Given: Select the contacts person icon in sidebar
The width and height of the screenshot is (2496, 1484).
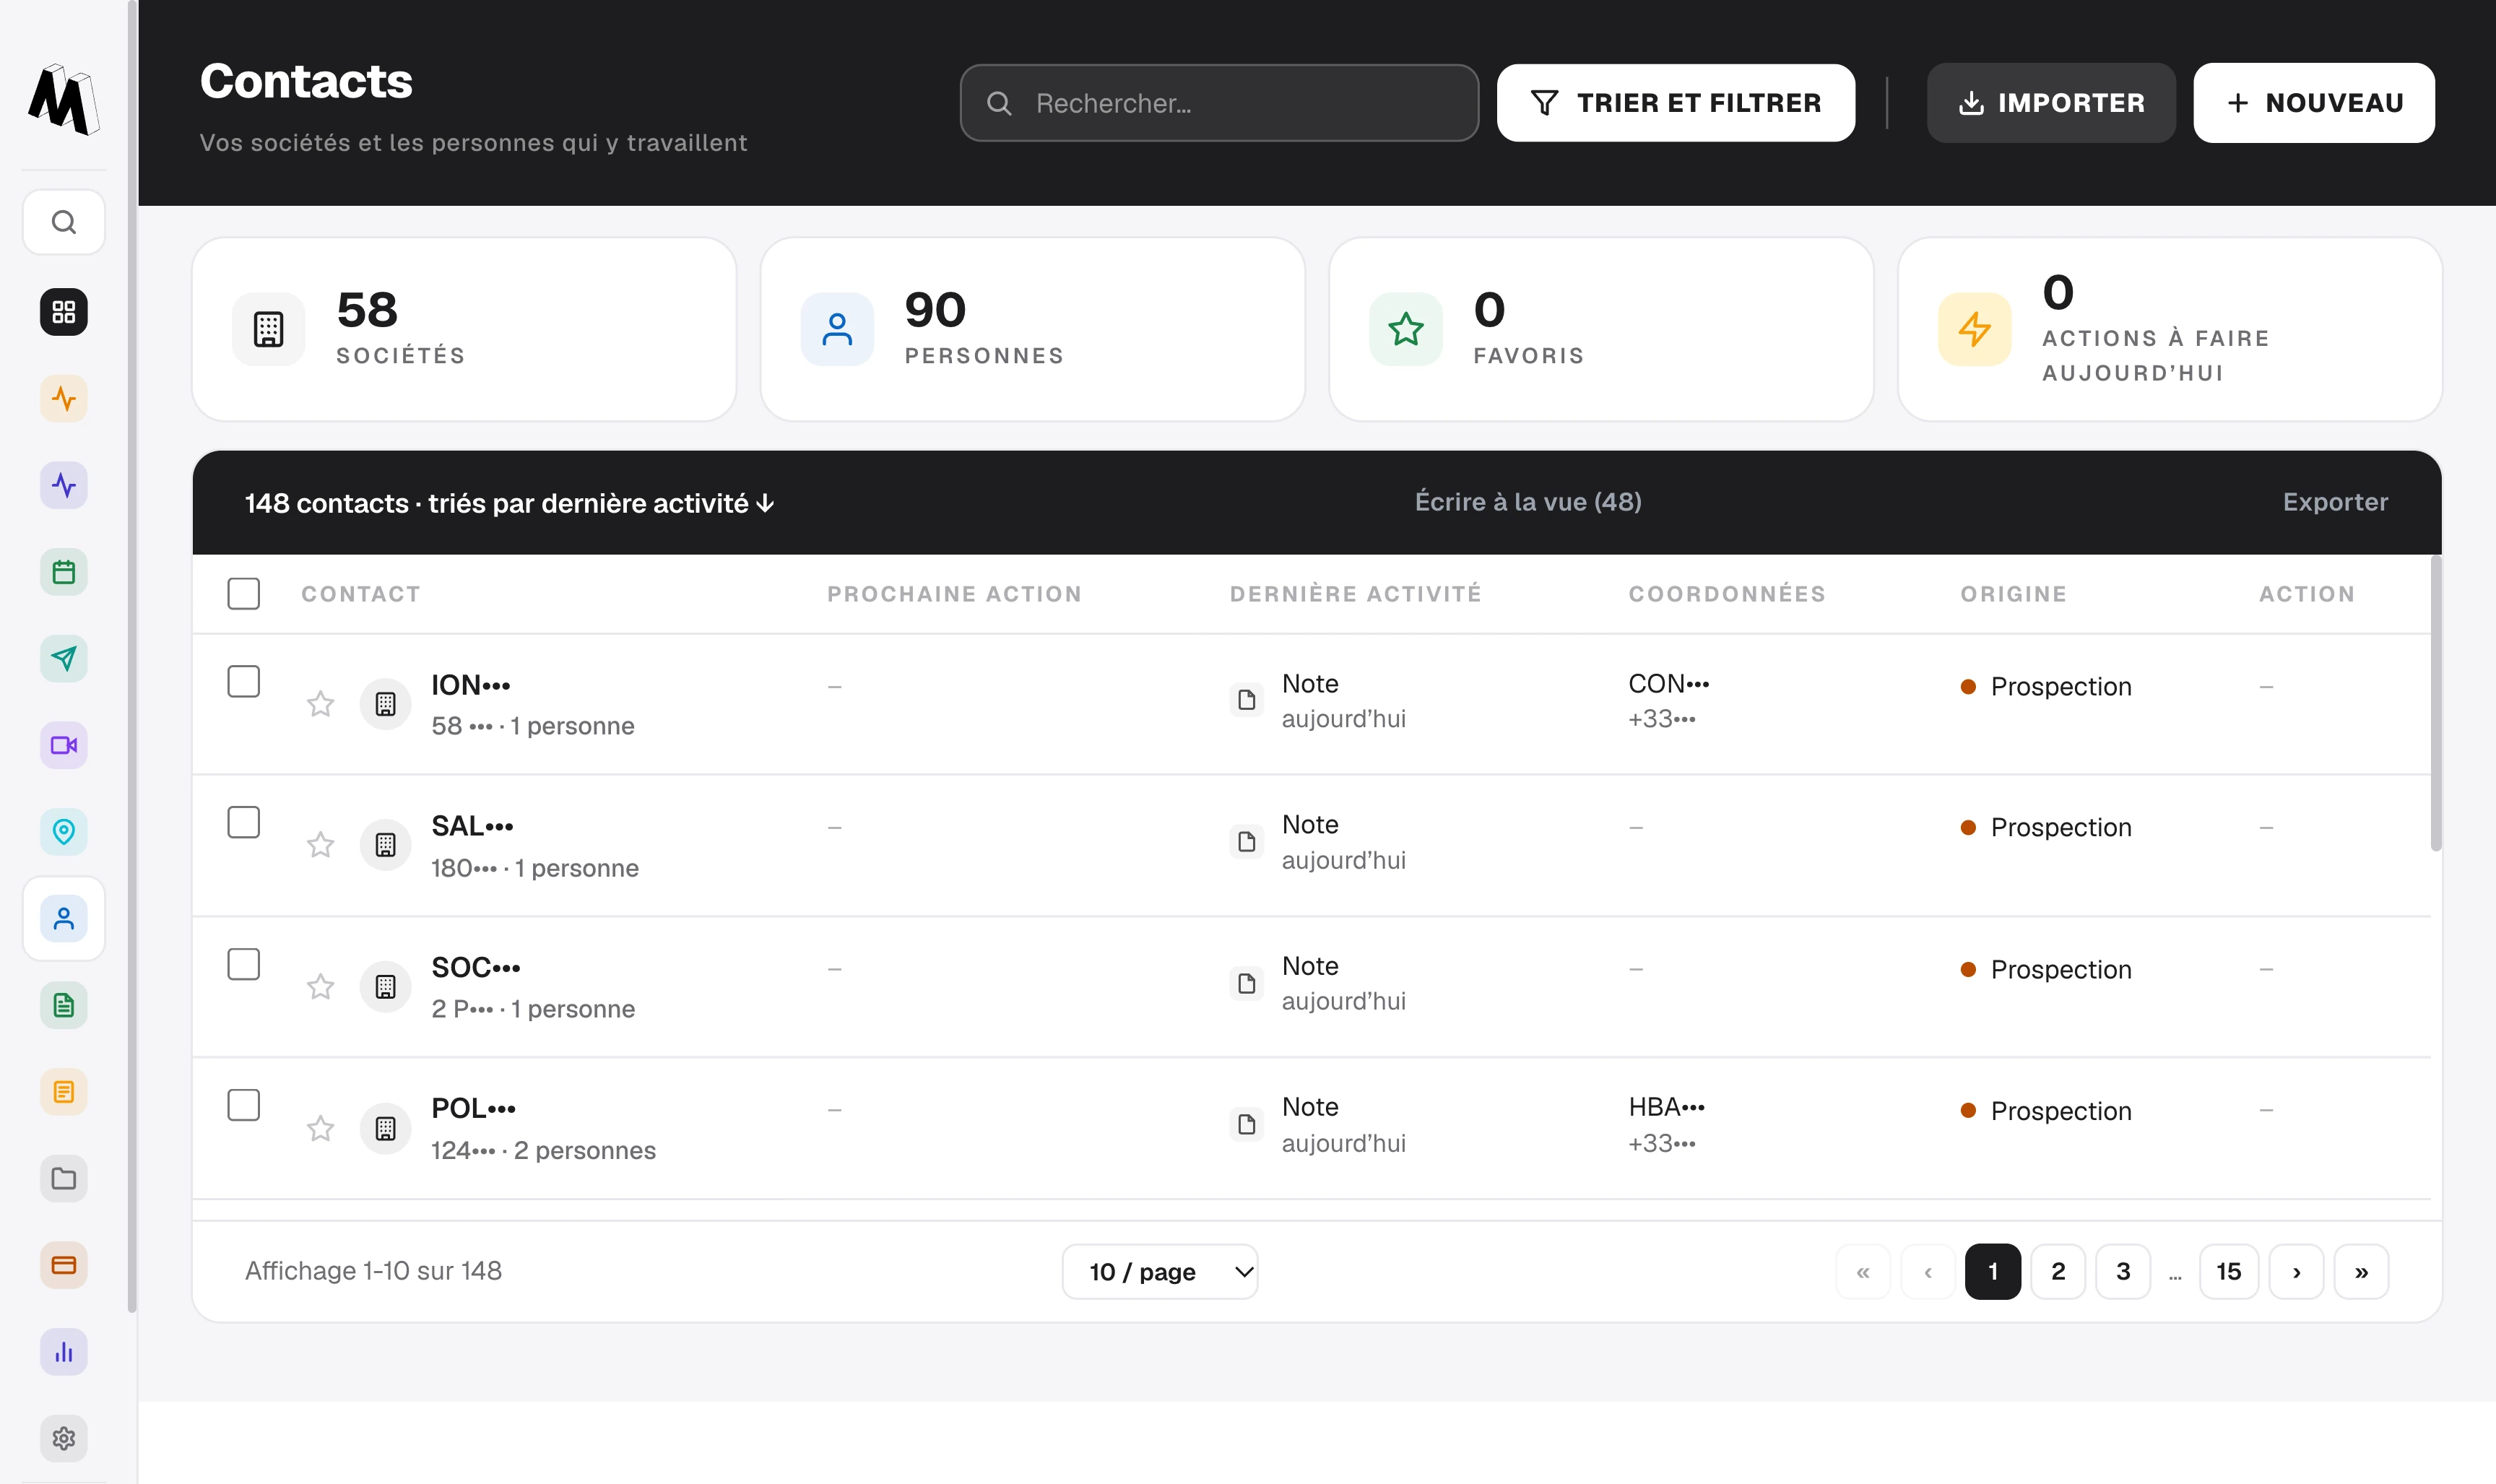Looking at the screenshot, I should [64, 919].
